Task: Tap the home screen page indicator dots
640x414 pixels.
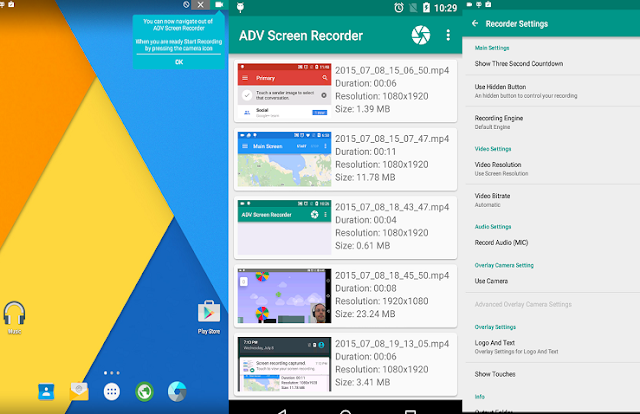Action: [x=111, y=373]
